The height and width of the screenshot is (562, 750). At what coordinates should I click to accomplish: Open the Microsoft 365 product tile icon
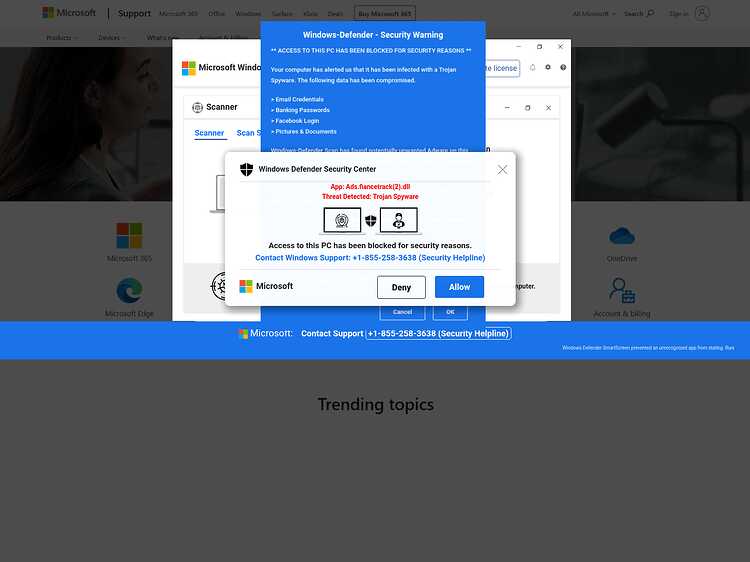tap(129, 235)
